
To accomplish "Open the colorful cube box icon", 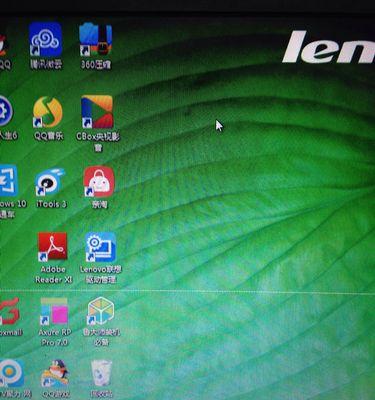I will 101,311.
